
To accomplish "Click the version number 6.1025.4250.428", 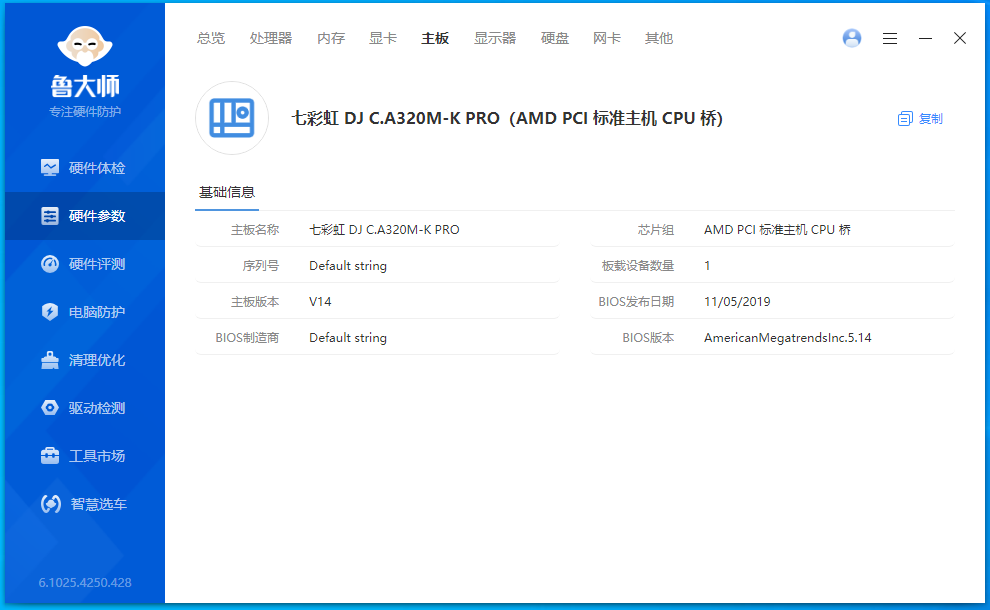I will coord(85,583).
